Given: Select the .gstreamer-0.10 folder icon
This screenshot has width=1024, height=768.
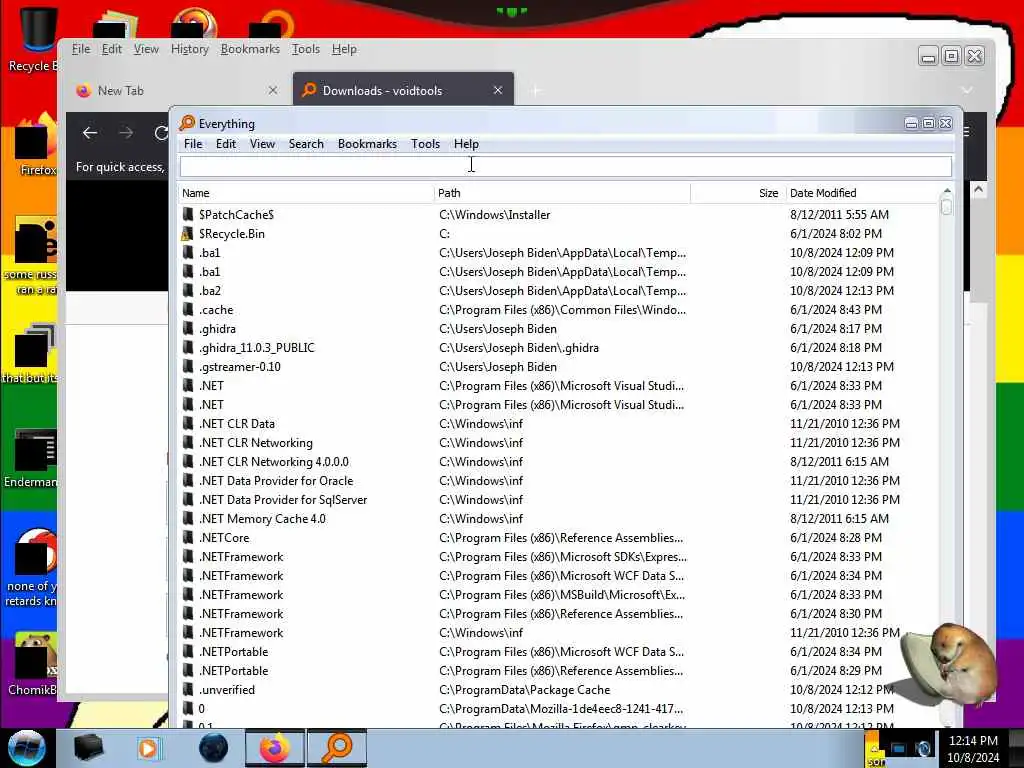Looking at the screenshot, I should [188, 366].
